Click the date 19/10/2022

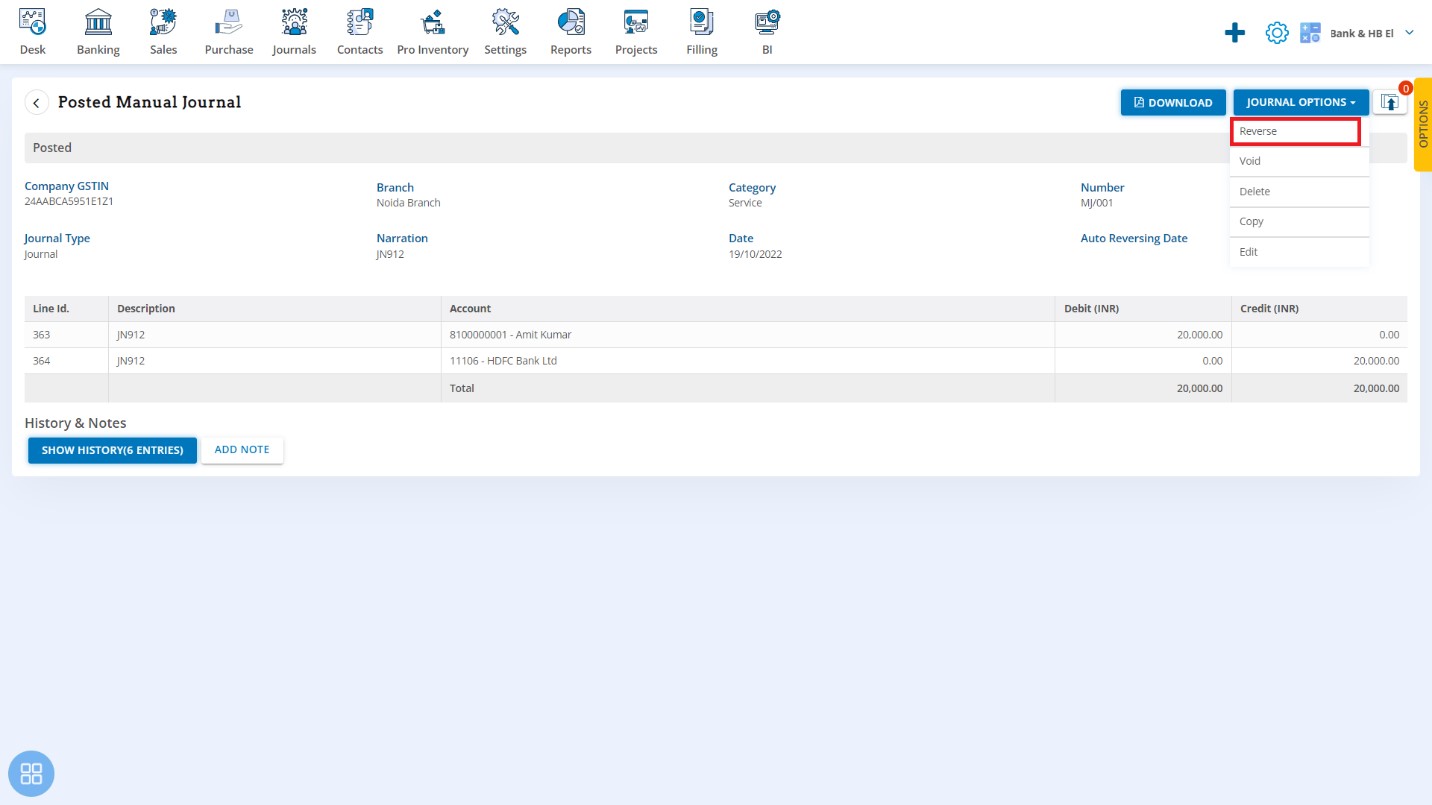pos(755,254)
